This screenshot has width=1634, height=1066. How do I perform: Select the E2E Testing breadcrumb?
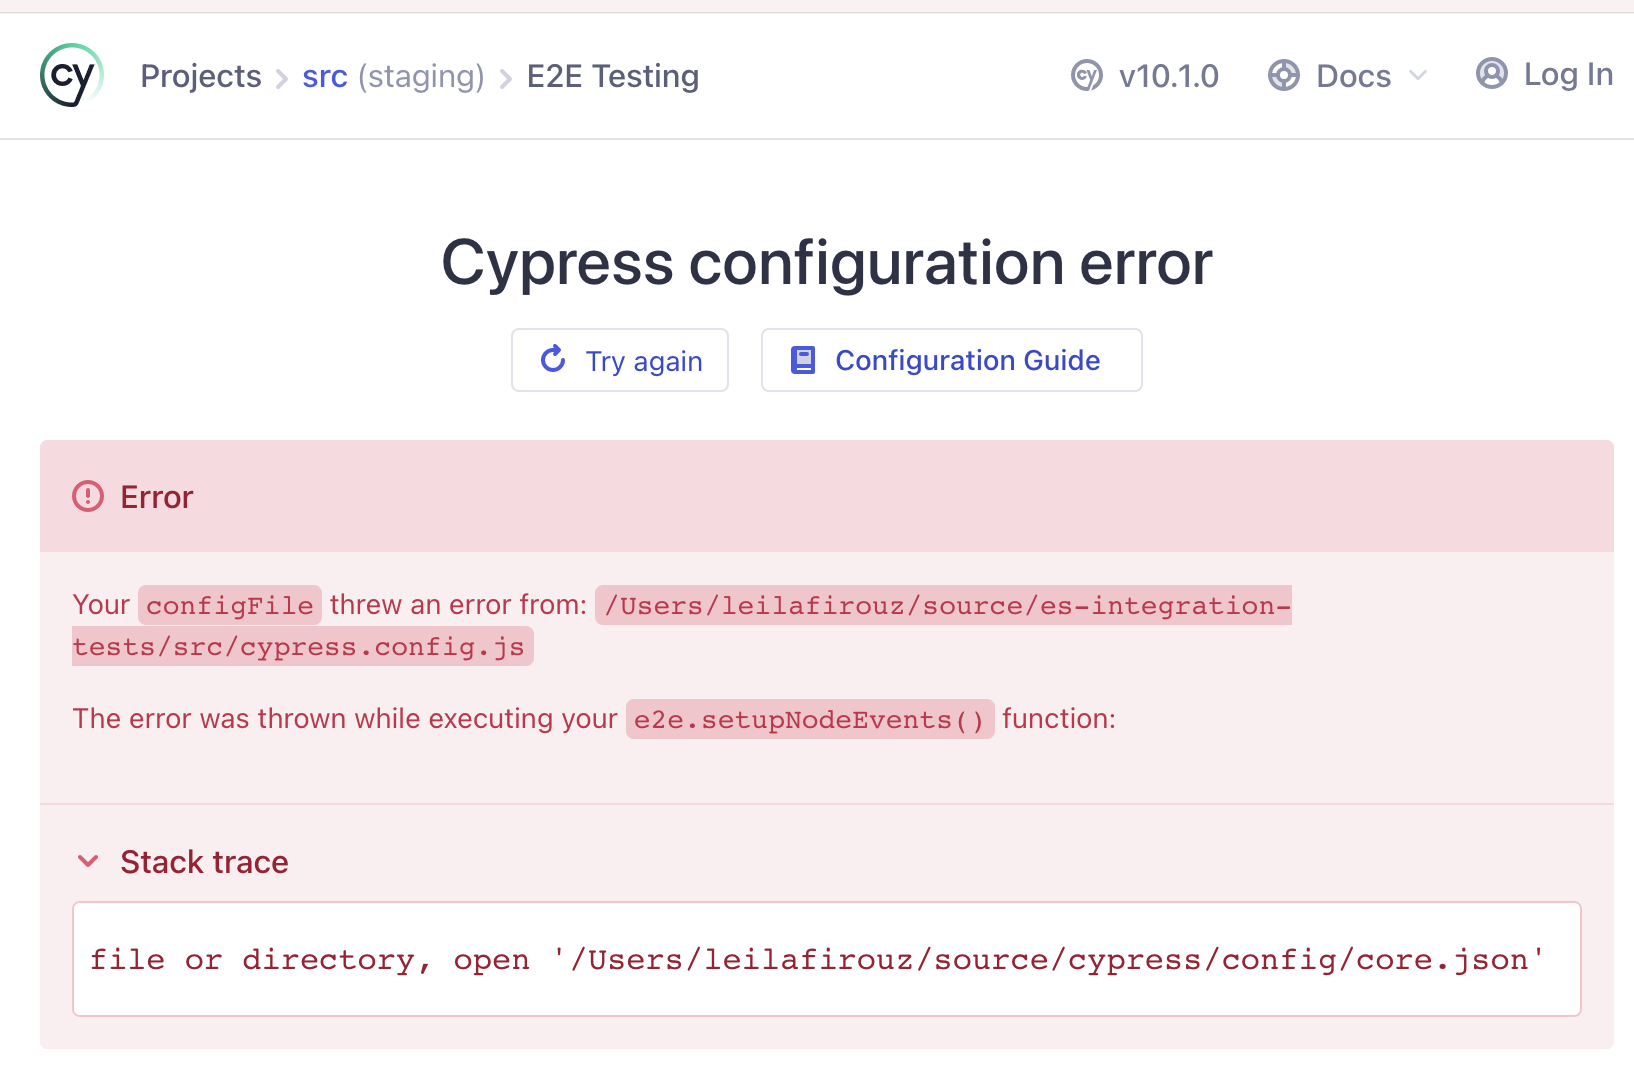point(612,75)
